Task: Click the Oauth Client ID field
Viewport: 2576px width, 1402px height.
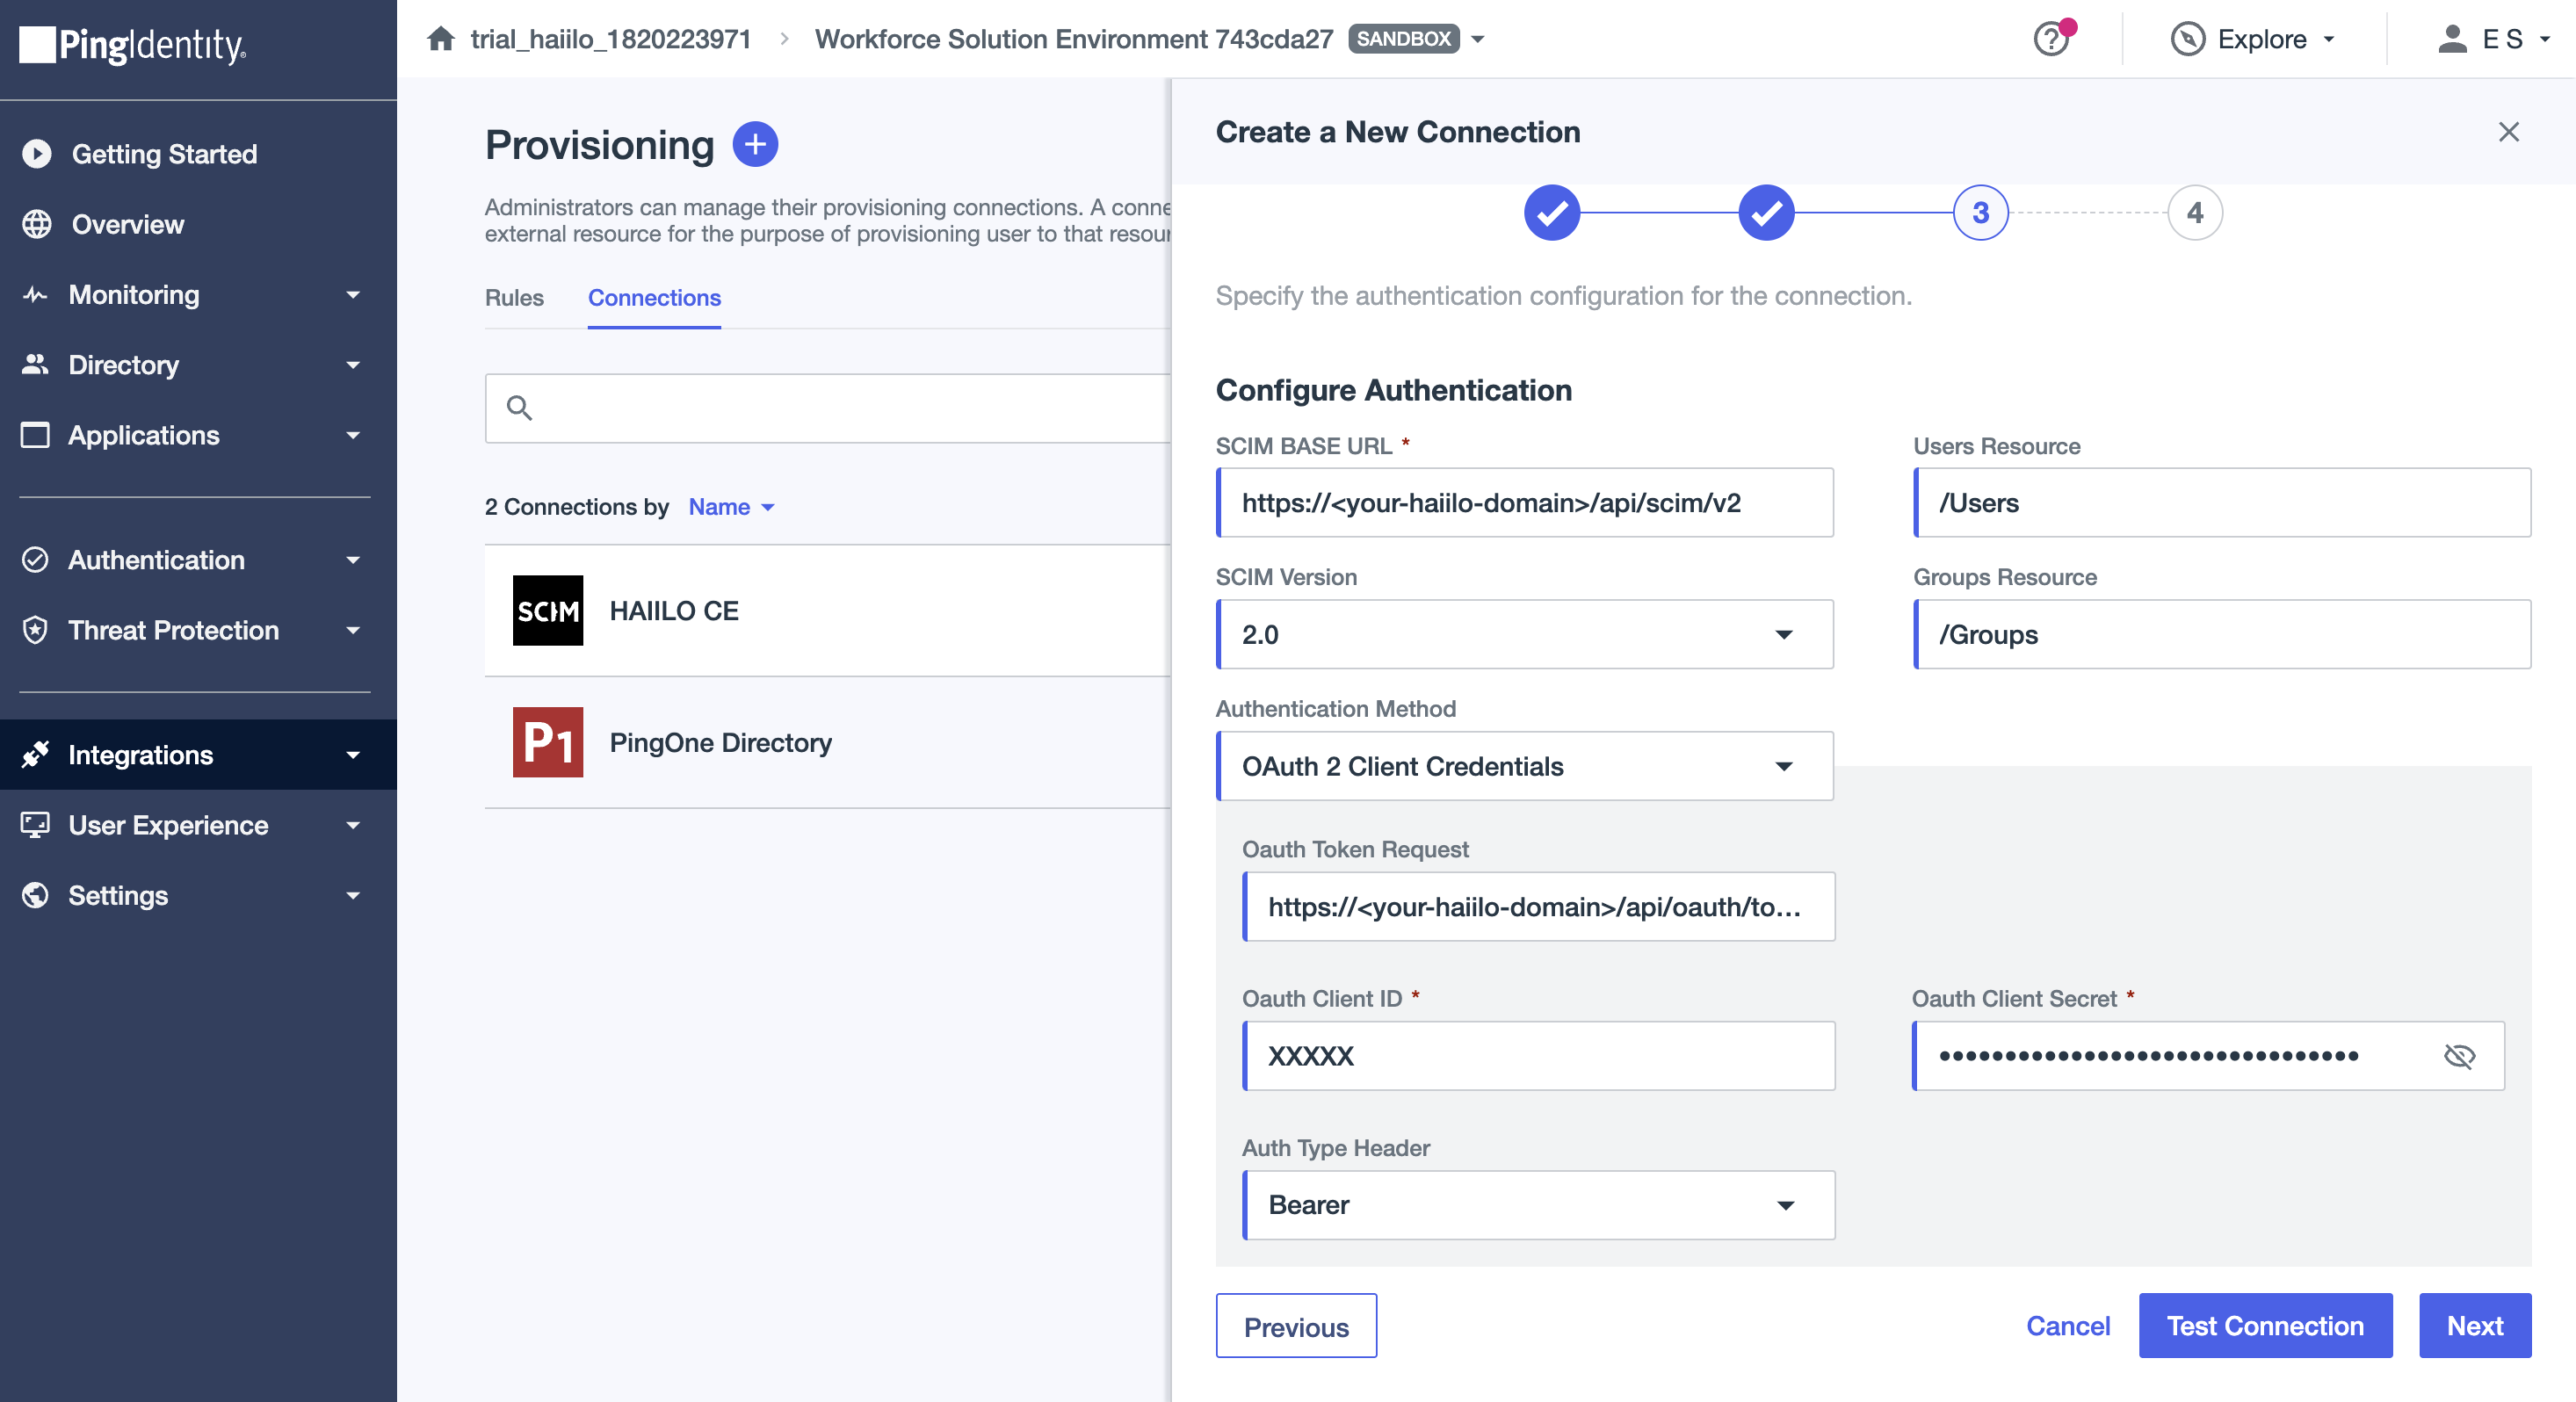Action: click(1539, 1056)
